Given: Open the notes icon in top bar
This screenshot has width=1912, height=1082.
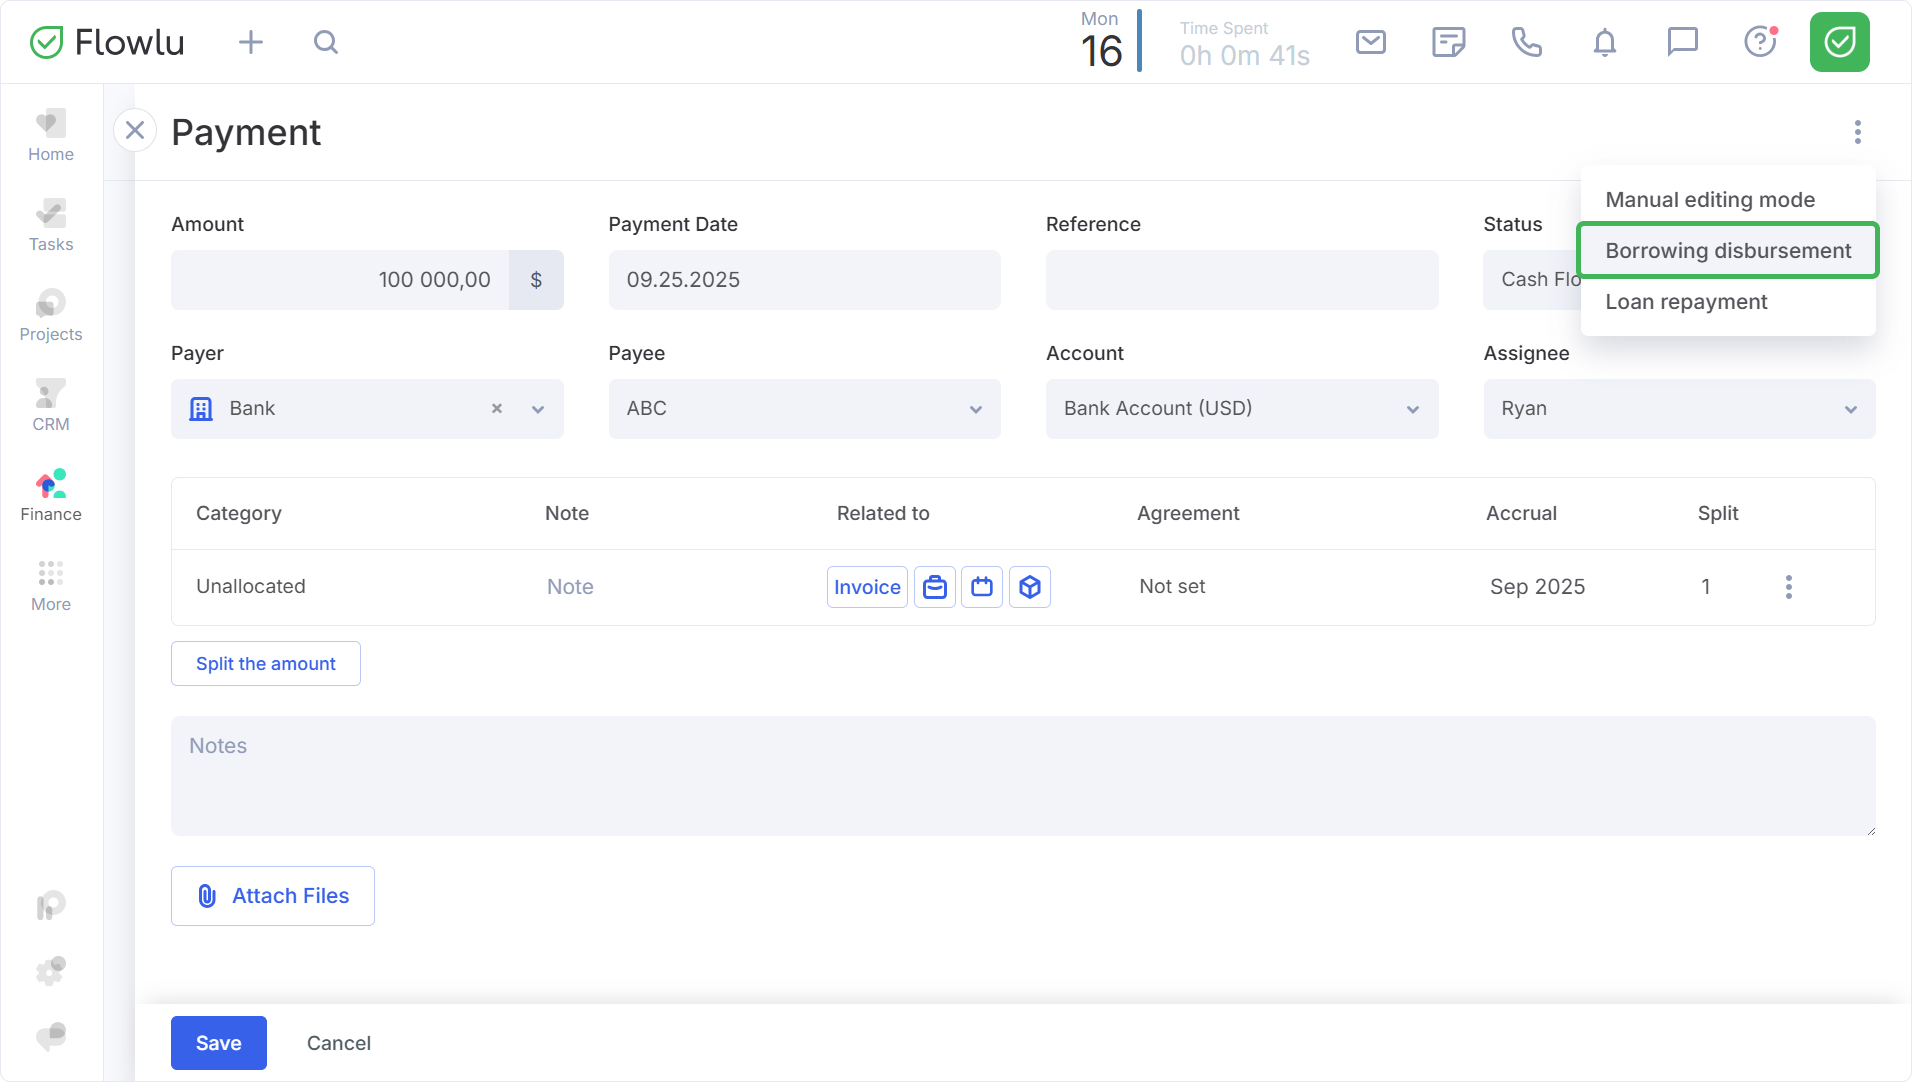Looking at the screenshot, I should tap(1448, 42).
